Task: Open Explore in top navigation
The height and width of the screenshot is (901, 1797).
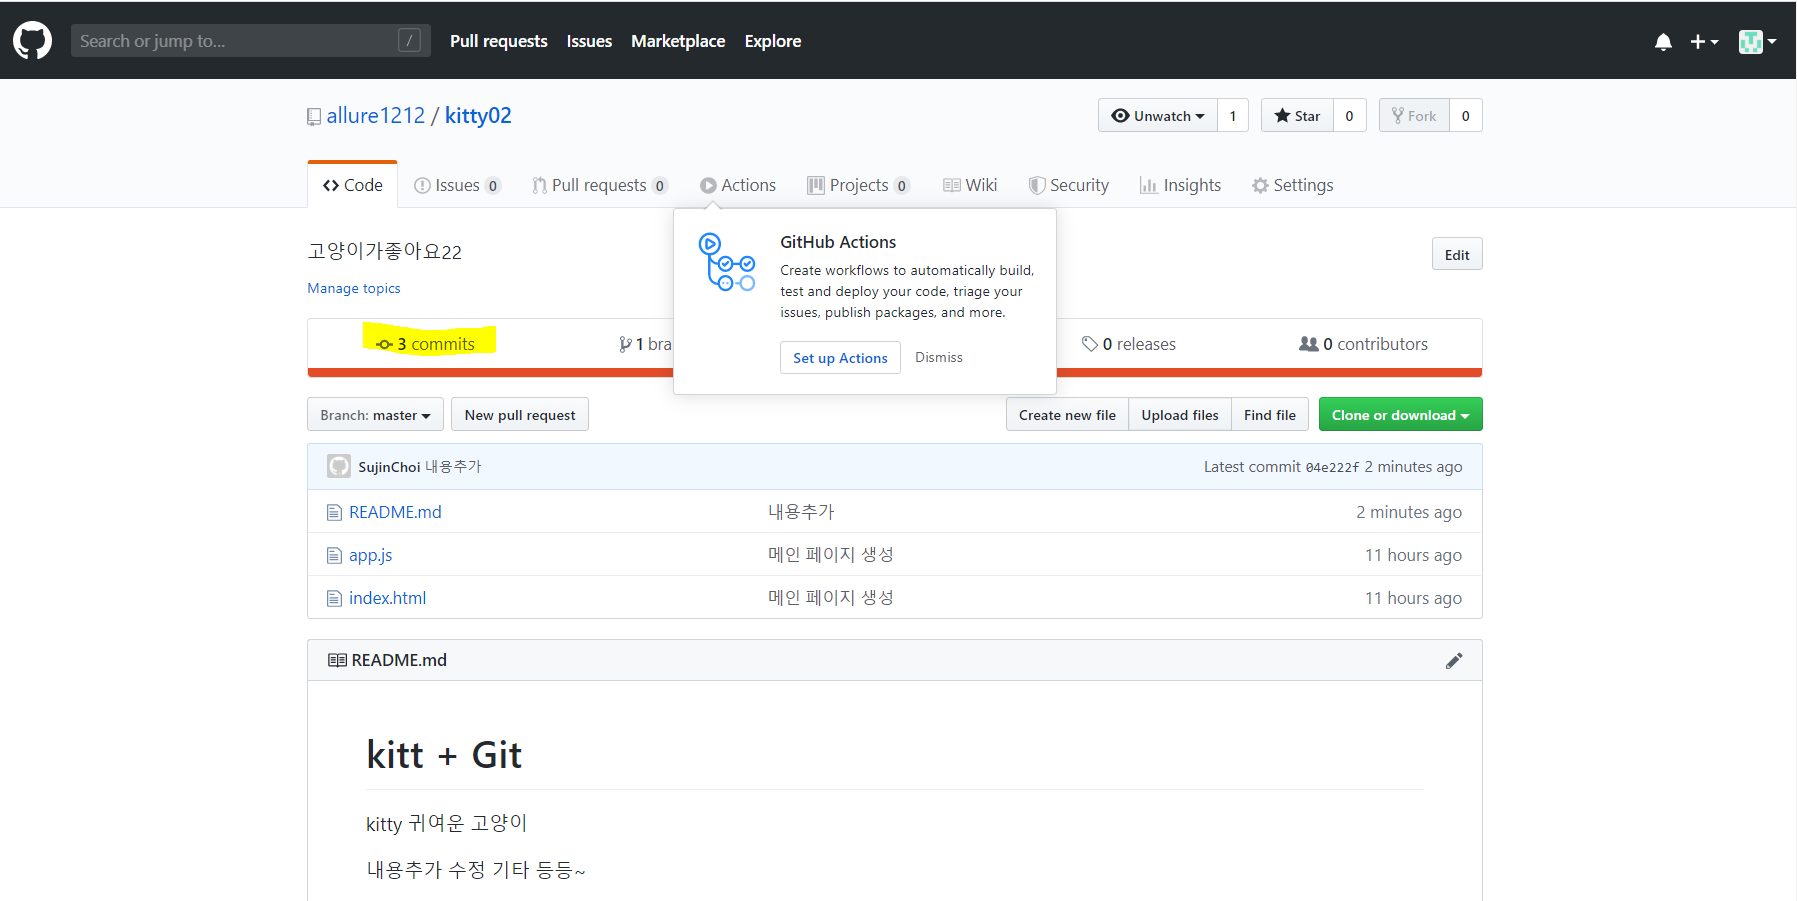Action: click(773, 41)
